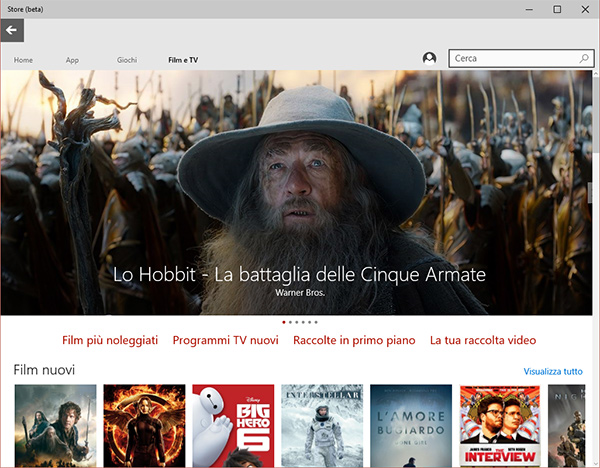Go back using the back arrow
The width and height of the screenshot is (600, 468).
click(x=12, y=30)
